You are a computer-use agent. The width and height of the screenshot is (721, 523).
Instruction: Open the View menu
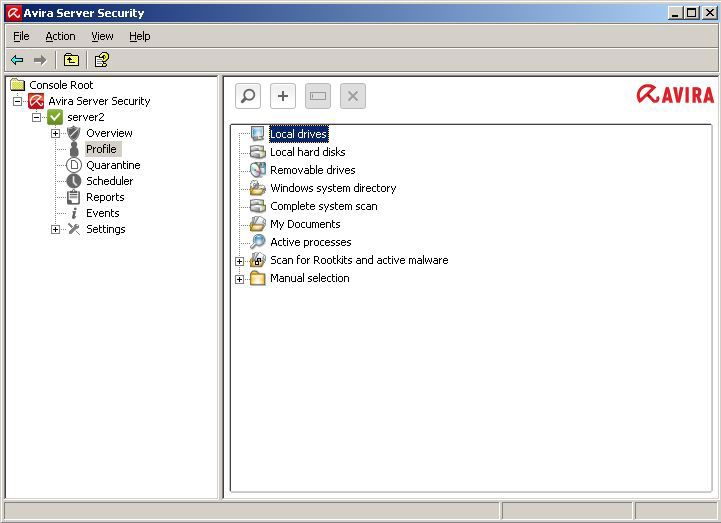pyautogui.click(x=102, y=36)
